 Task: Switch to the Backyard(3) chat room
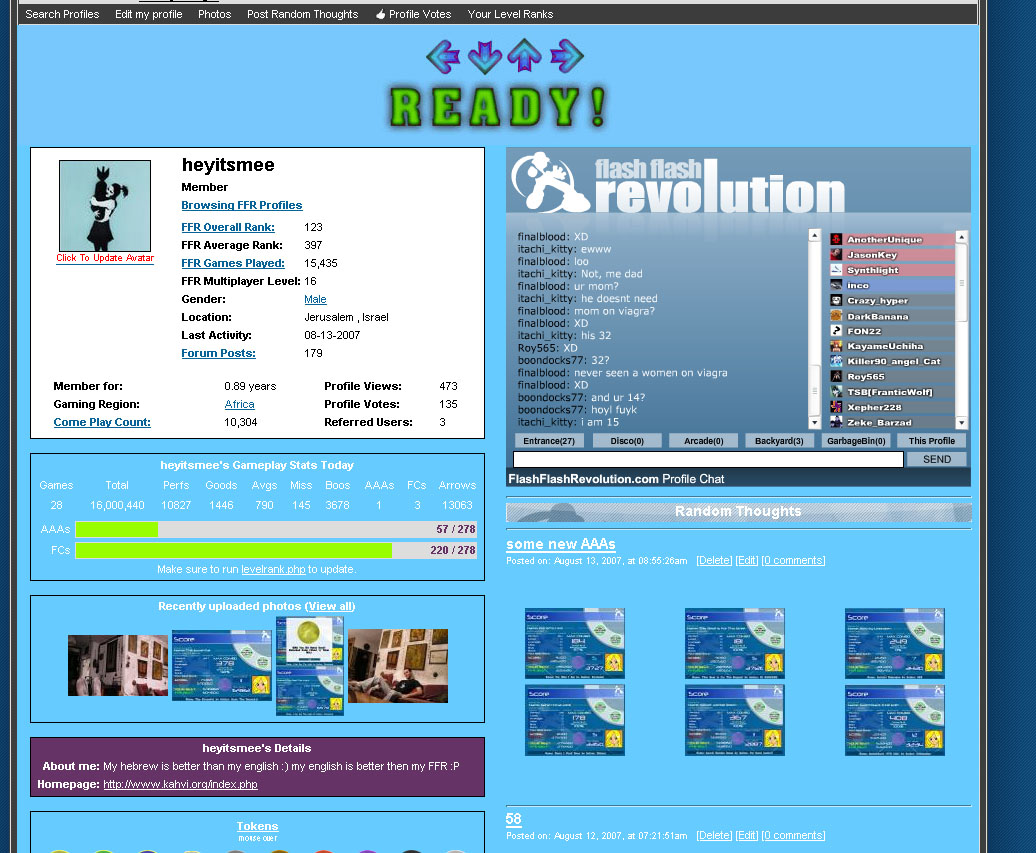pyautogui.click(x=779, y=441)
